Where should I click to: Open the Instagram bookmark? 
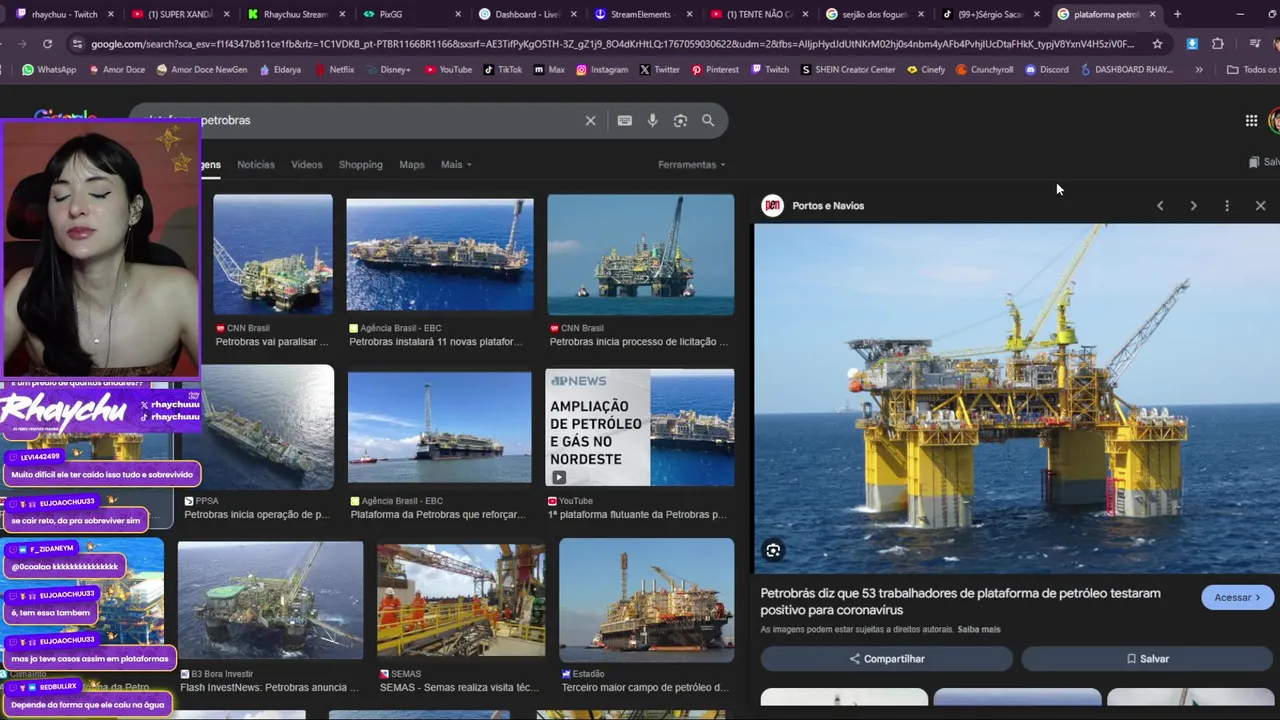click(x=602, y=70)
